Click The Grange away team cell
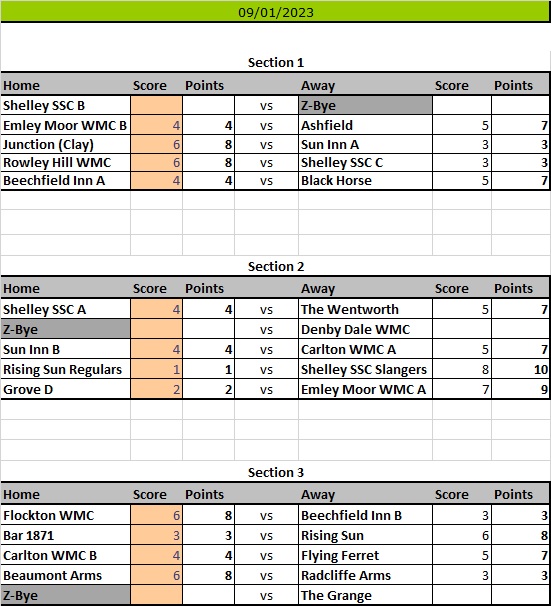The width and height of the screenshot is (551, 606). coord(365,595)
